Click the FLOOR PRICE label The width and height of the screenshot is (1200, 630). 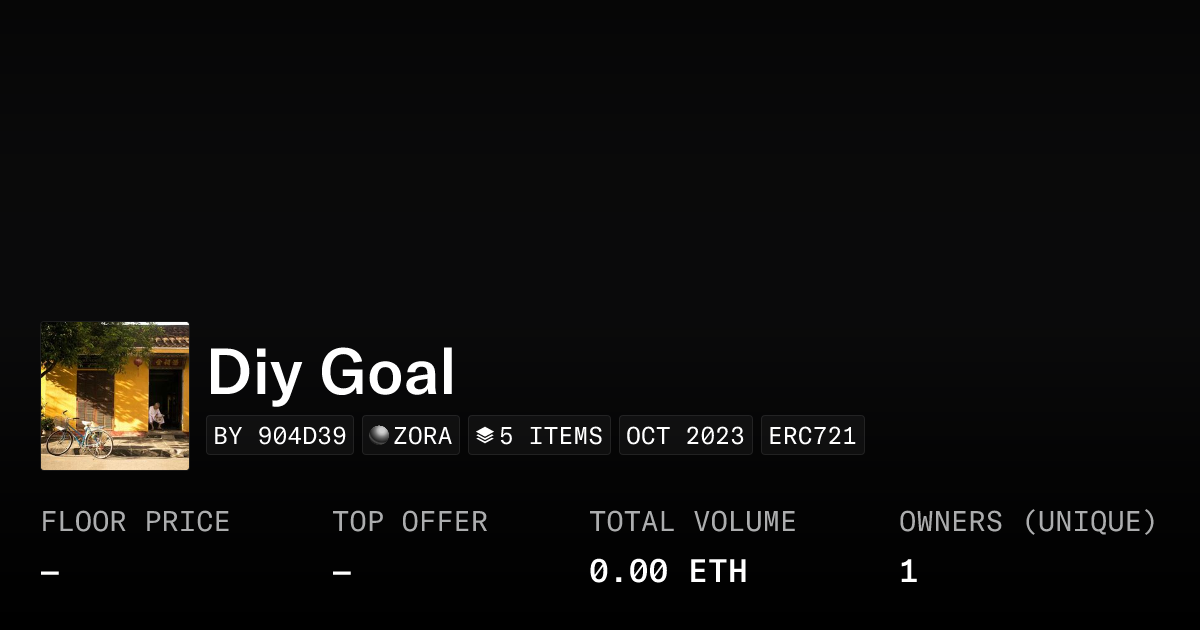click(x=136, y=522)
